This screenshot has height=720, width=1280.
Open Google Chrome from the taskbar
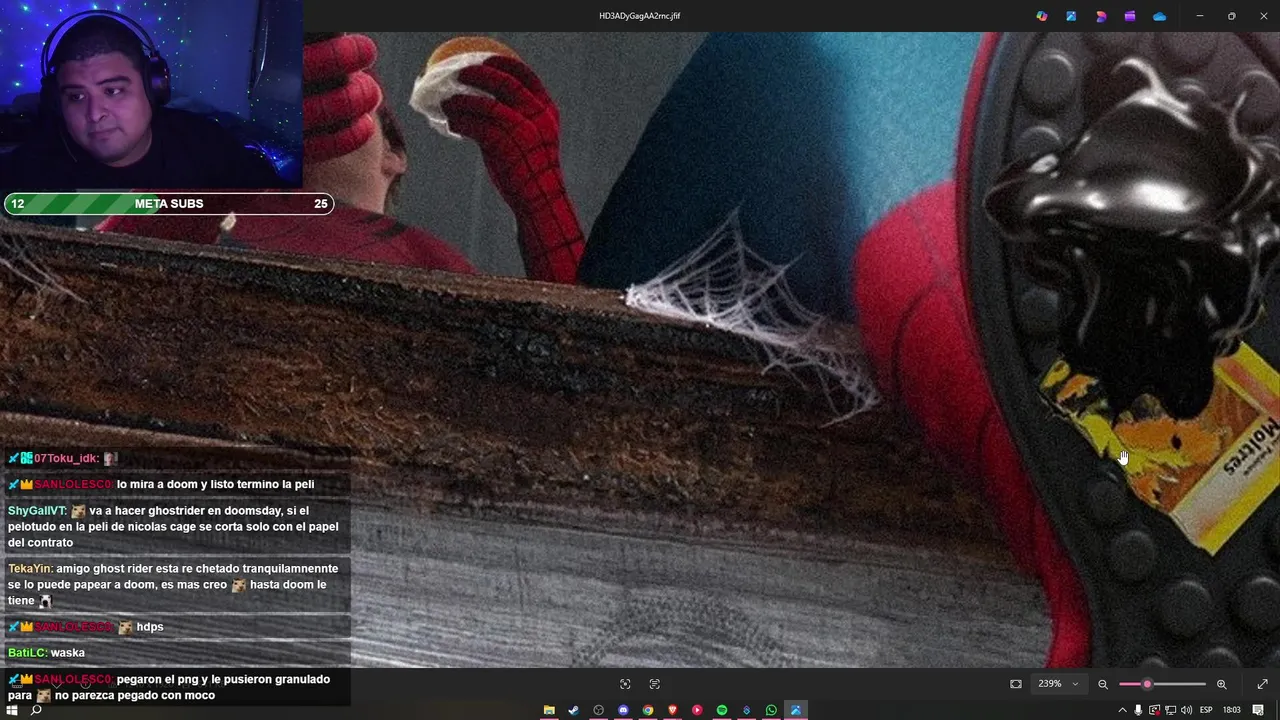[x=648, y=710]
